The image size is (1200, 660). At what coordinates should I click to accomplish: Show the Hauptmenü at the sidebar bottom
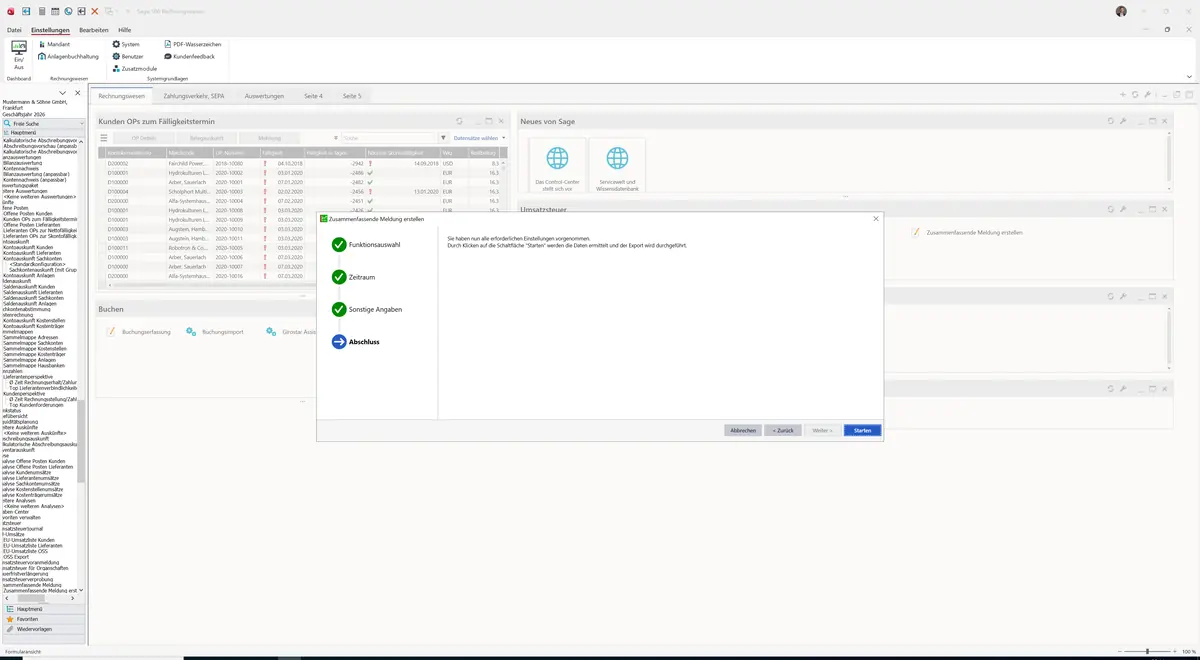tap(42, 608)
